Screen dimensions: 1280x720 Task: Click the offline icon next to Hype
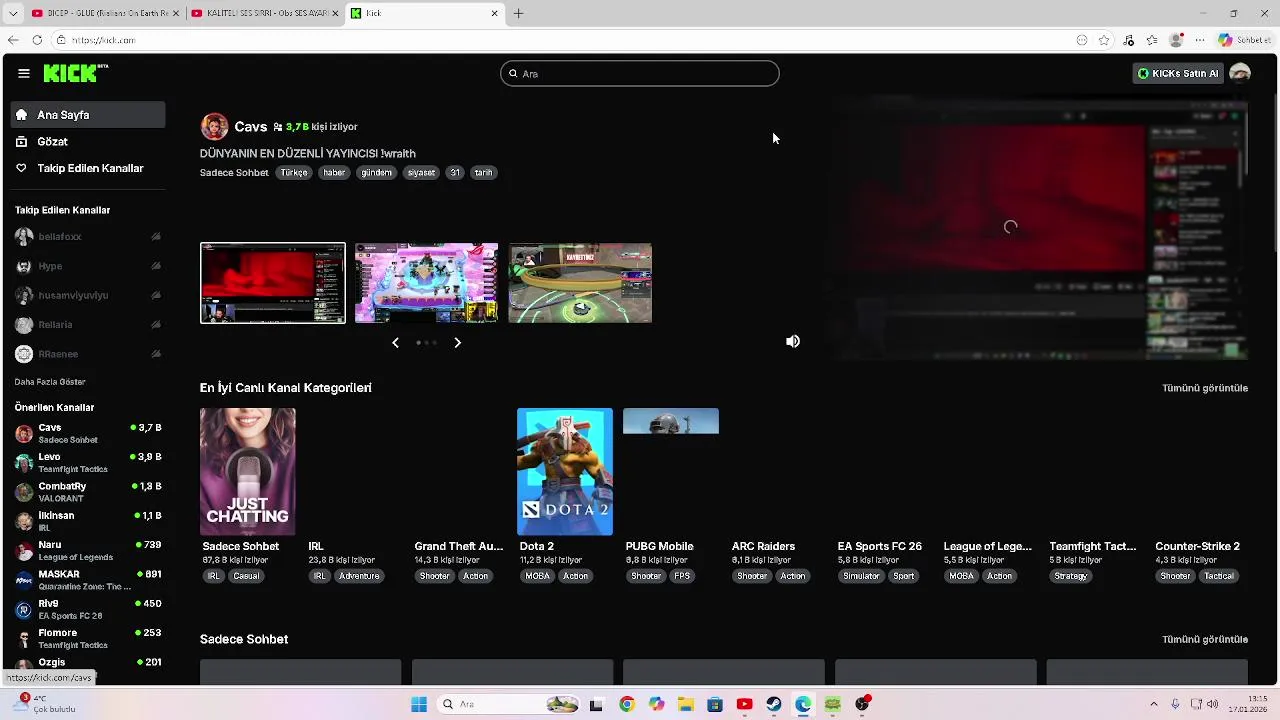(155, 266)
